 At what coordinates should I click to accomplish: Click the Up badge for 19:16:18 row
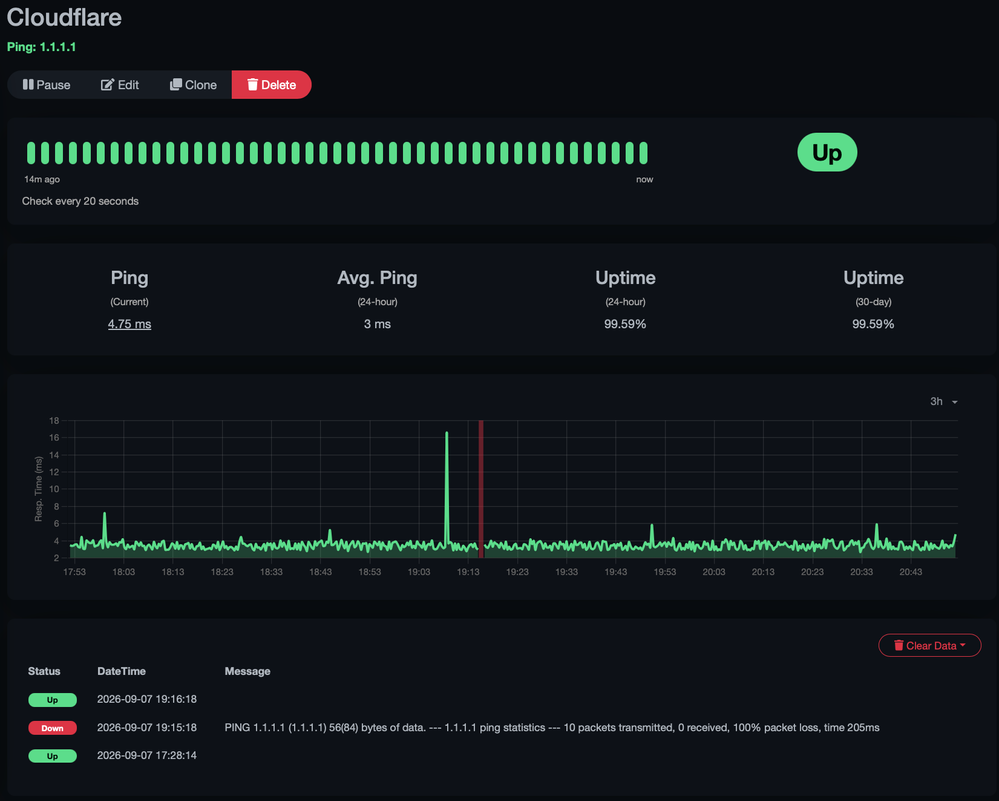coord(52,700)
